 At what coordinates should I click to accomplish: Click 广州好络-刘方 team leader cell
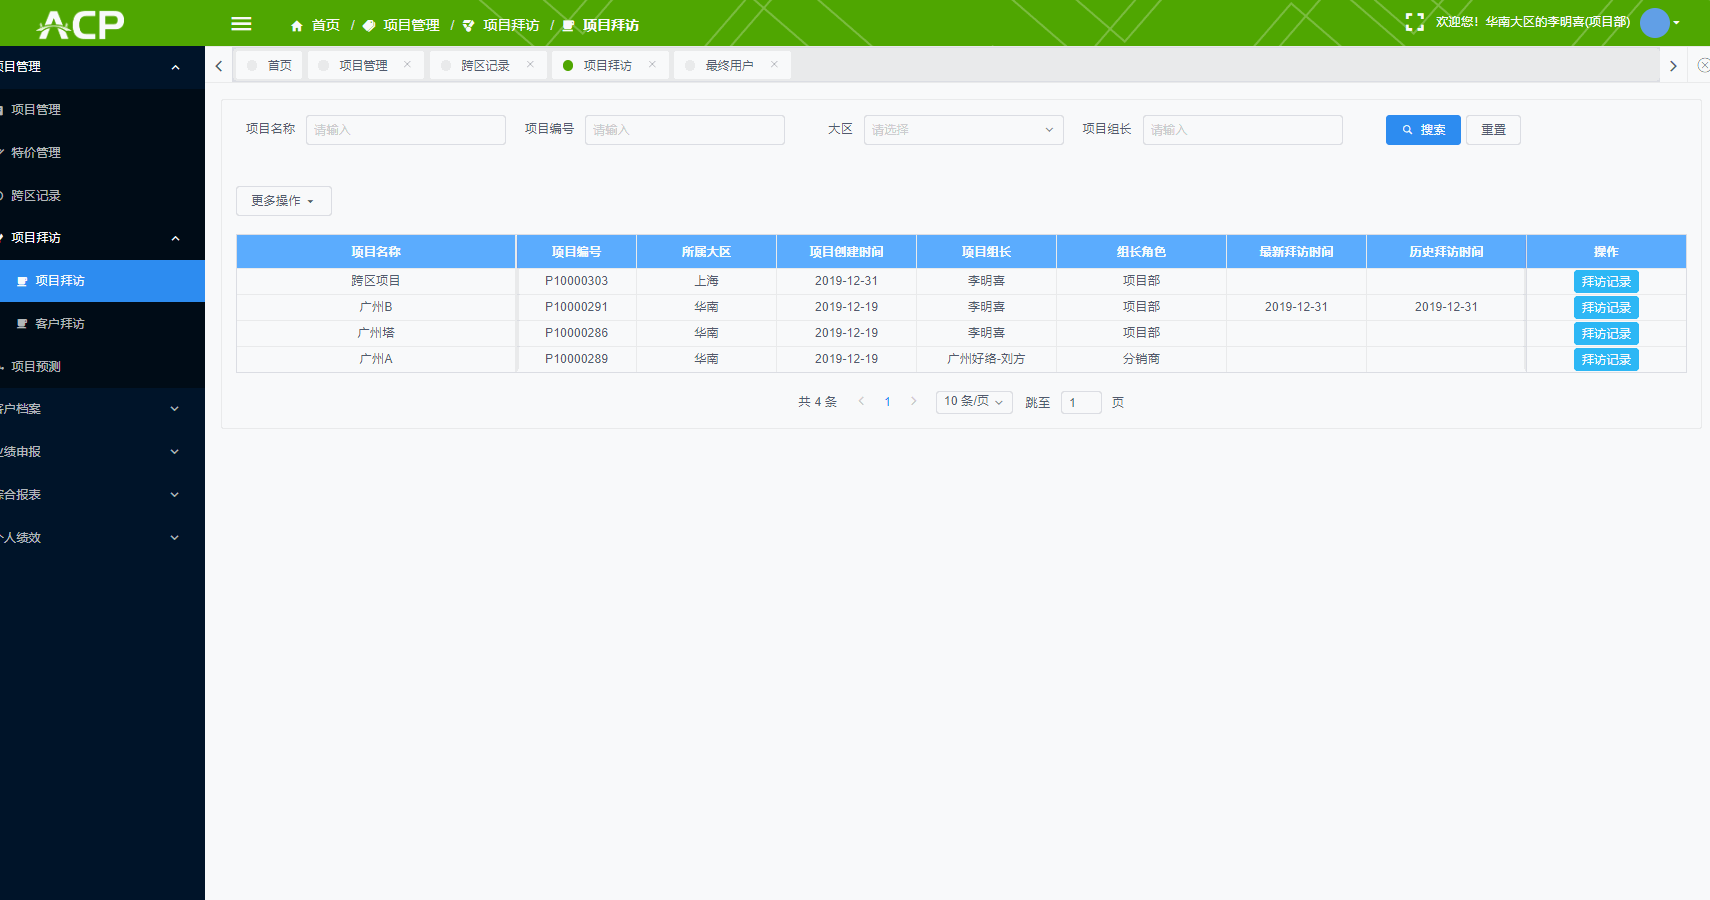pos(986,359)
